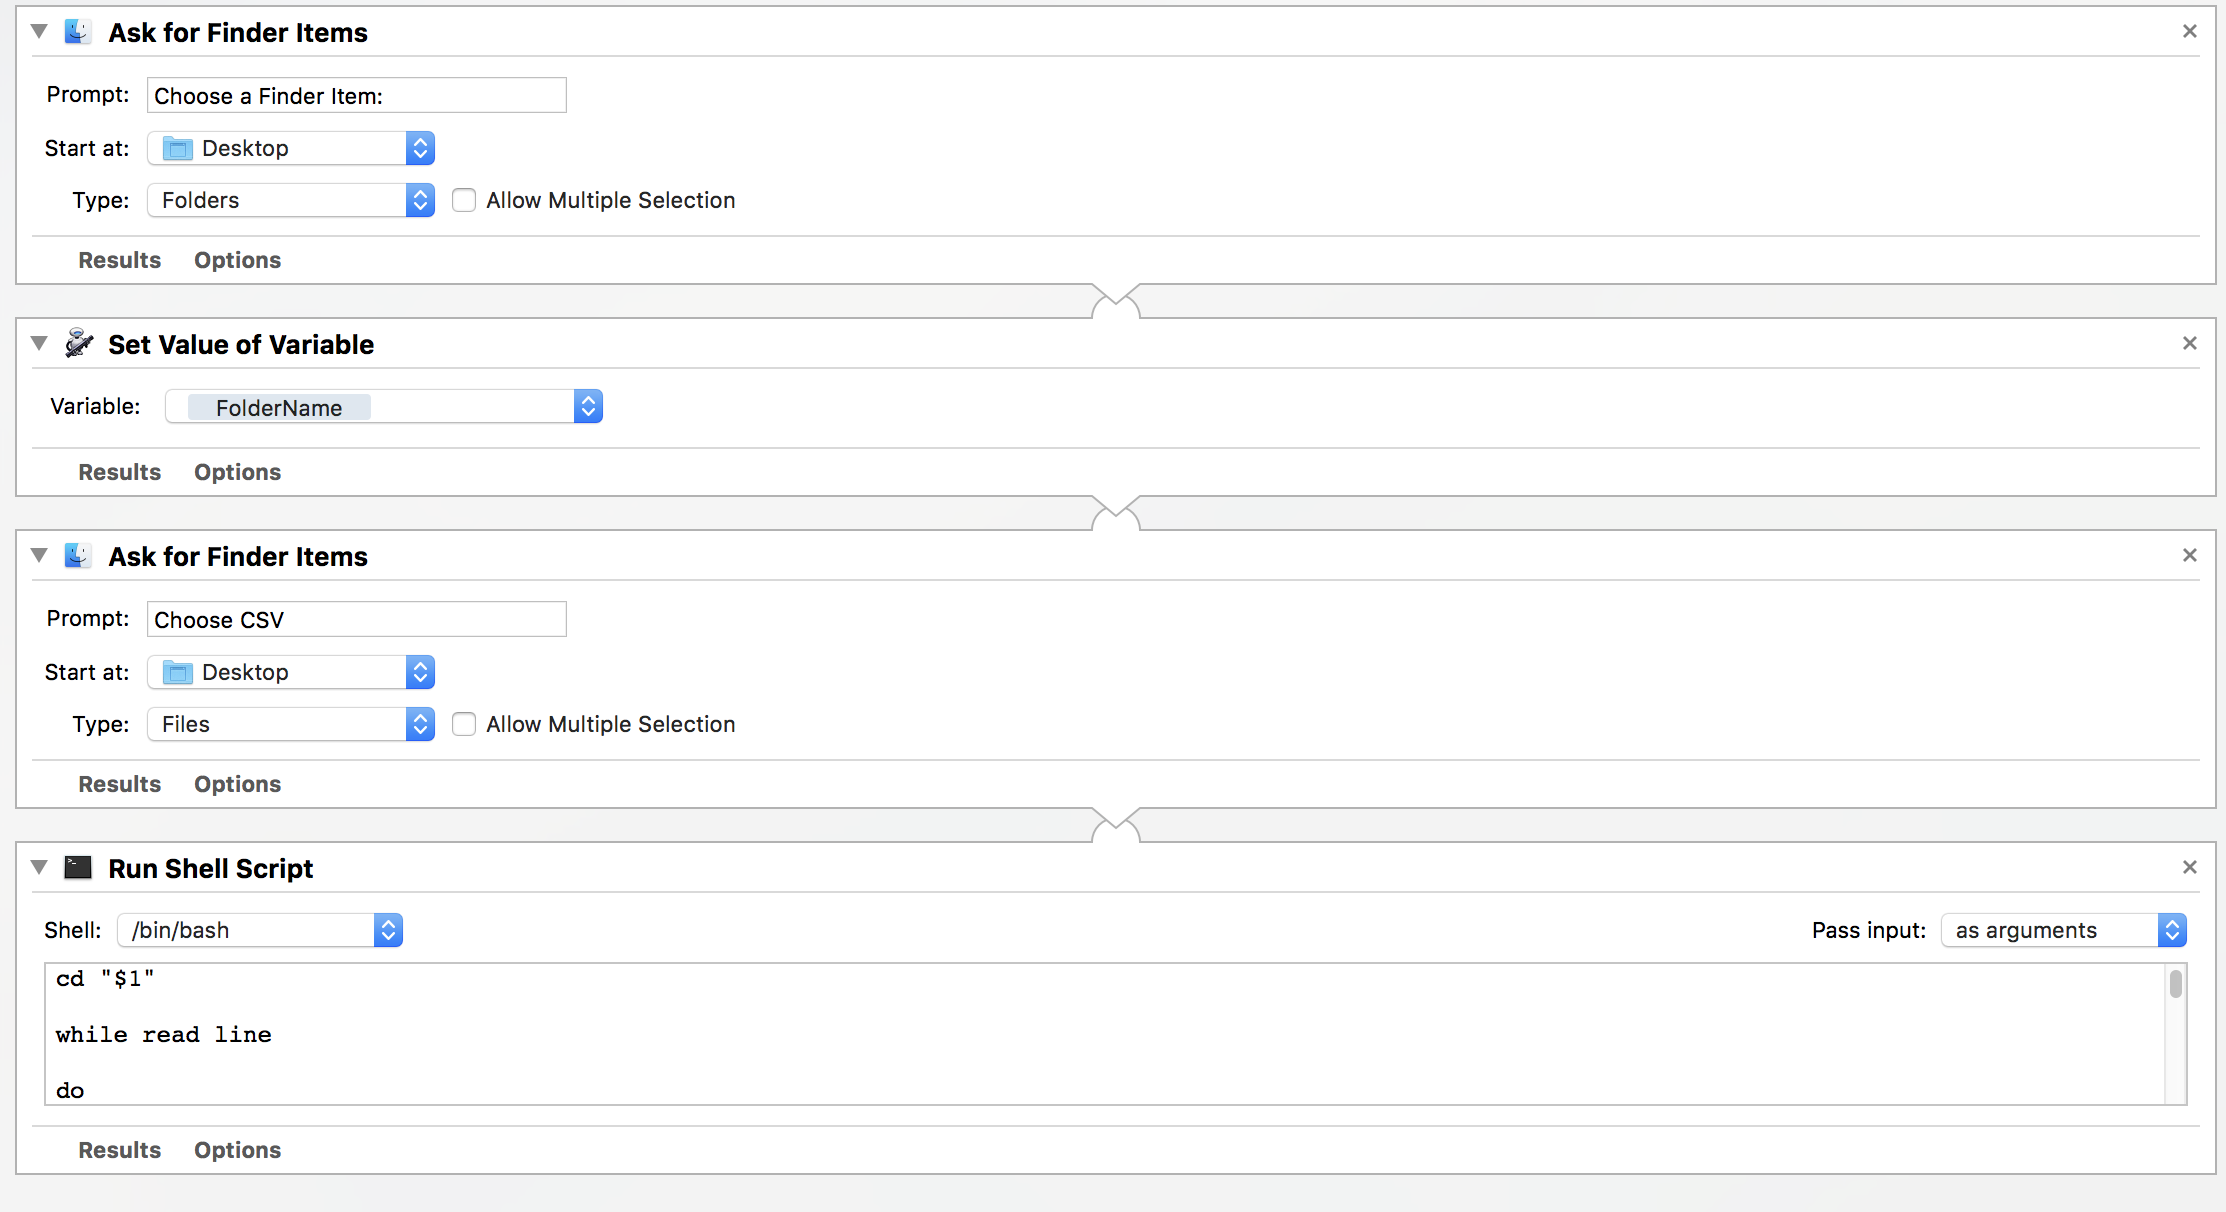Click the Run Shell Script terminal icon
2226x1212 pixels.
[77, 867]
